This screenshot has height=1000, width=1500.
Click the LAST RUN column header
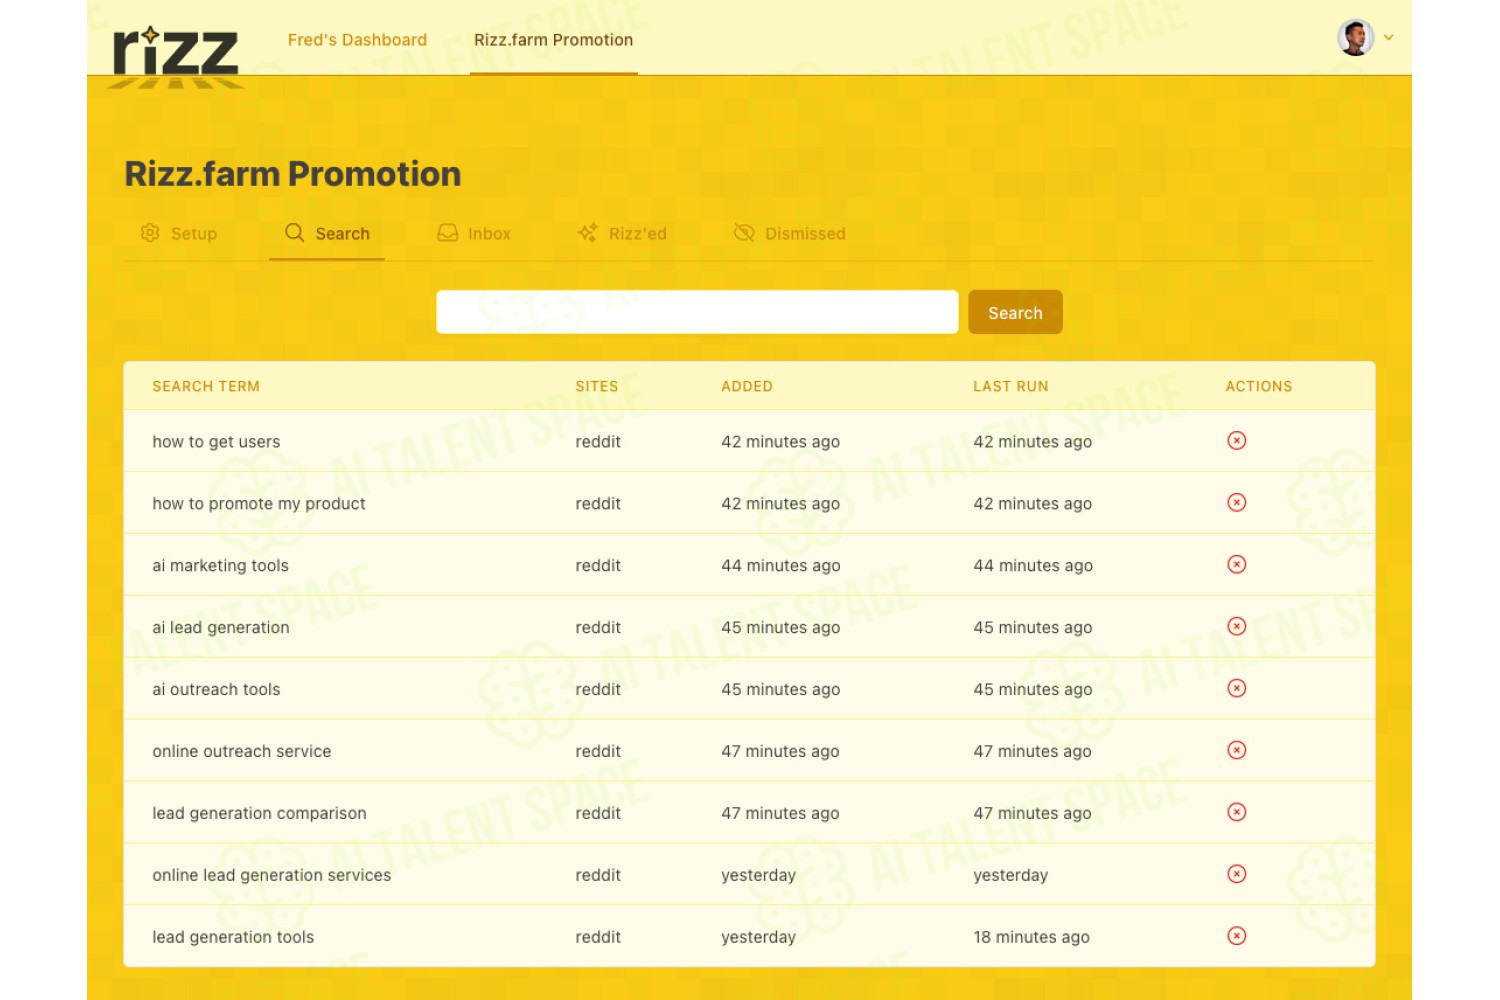1011,387
